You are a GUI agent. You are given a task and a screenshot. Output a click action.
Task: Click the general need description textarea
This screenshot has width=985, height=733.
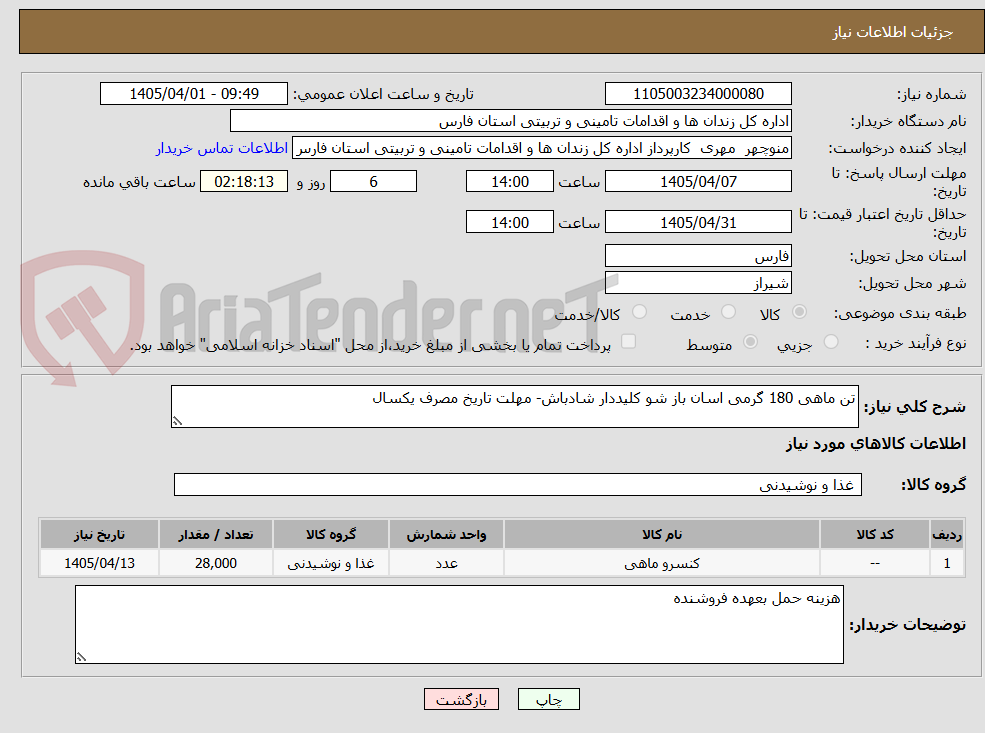click(x=514, y=406)
